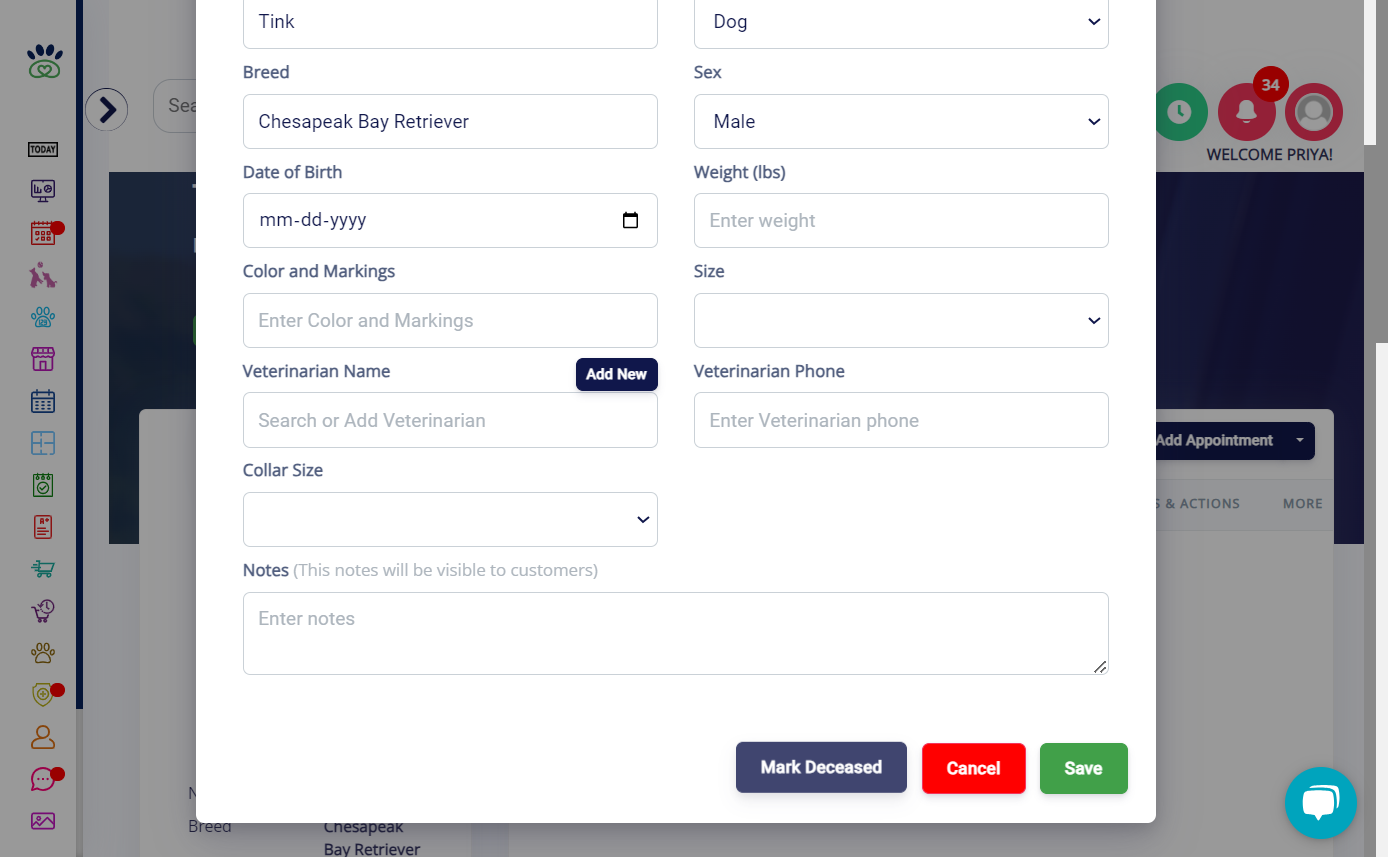Viewport: 1388px width, 857px height.
Task: Click the green Save button
Action: tap(1083, 768)
